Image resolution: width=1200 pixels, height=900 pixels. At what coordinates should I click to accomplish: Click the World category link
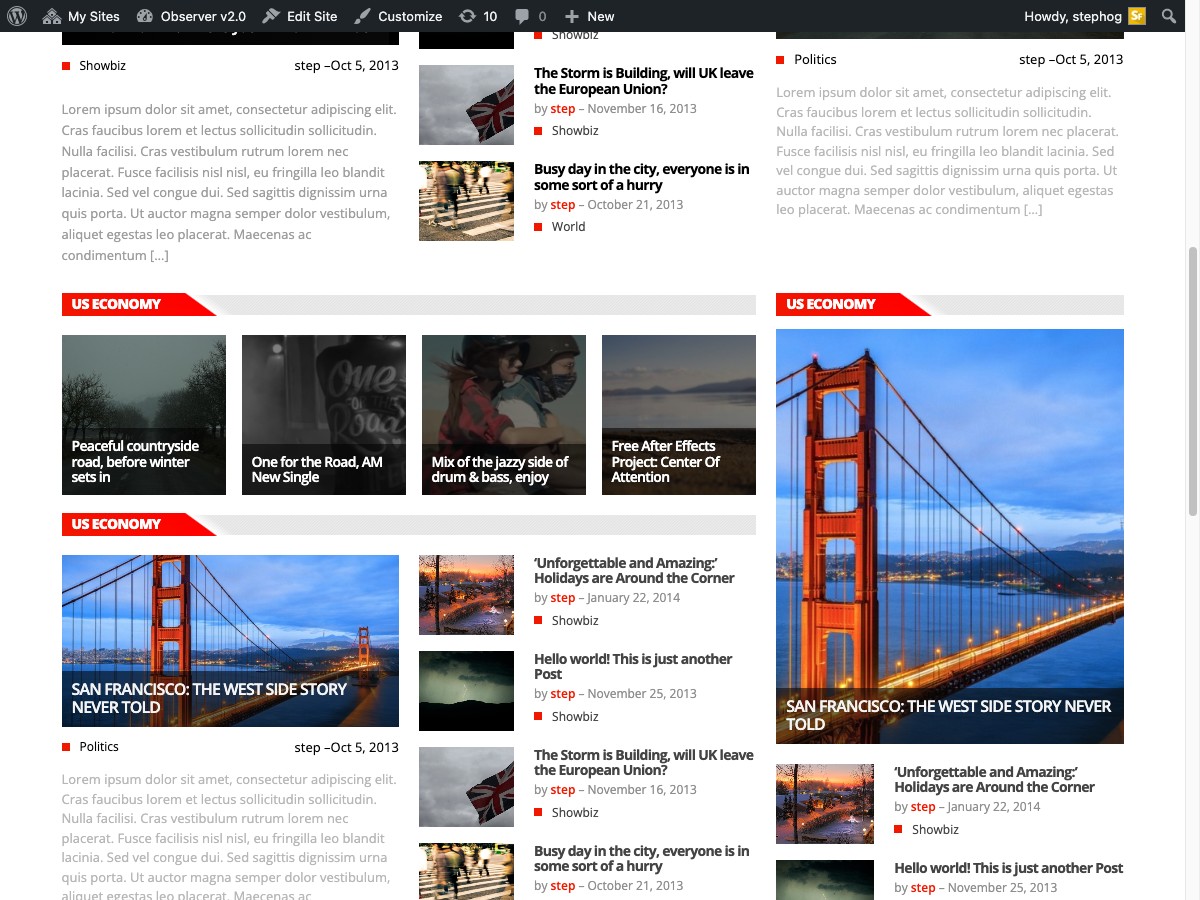[x=568, y=227]
